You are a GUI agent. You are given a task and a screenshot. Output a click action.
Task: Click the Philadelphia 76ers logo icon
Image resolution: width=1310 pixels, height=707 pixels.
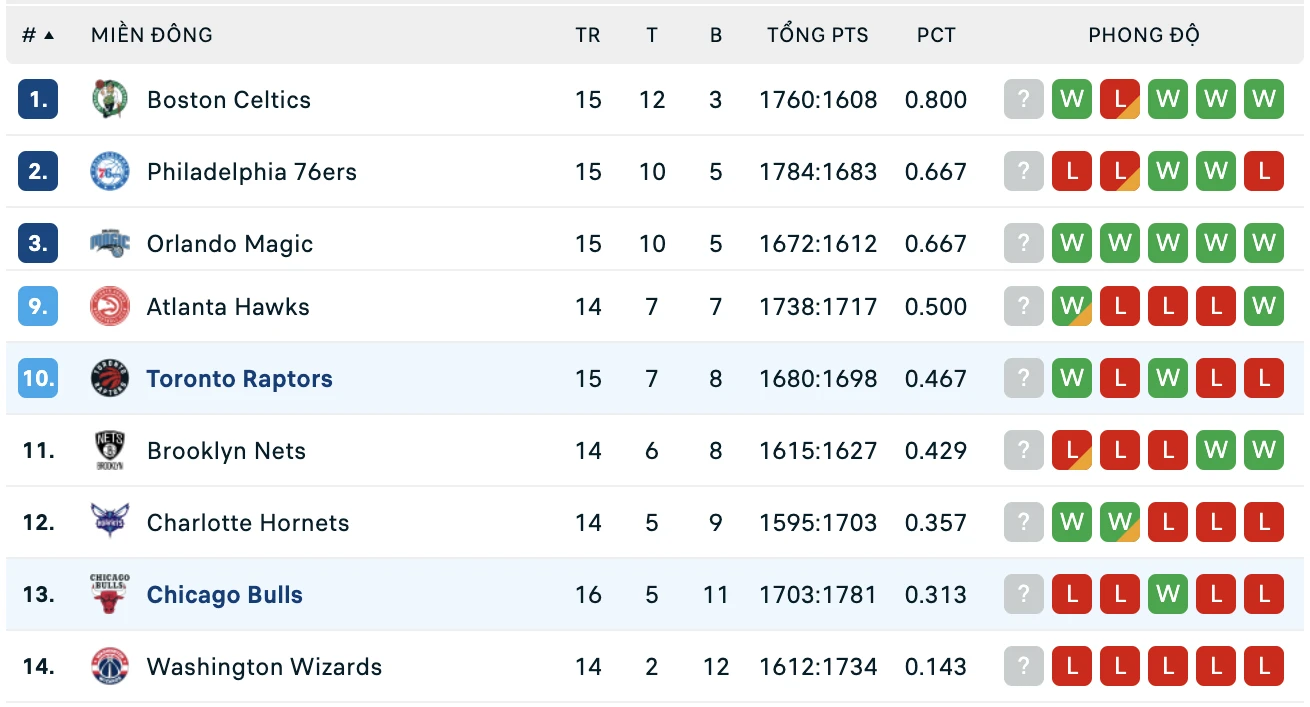109,172
